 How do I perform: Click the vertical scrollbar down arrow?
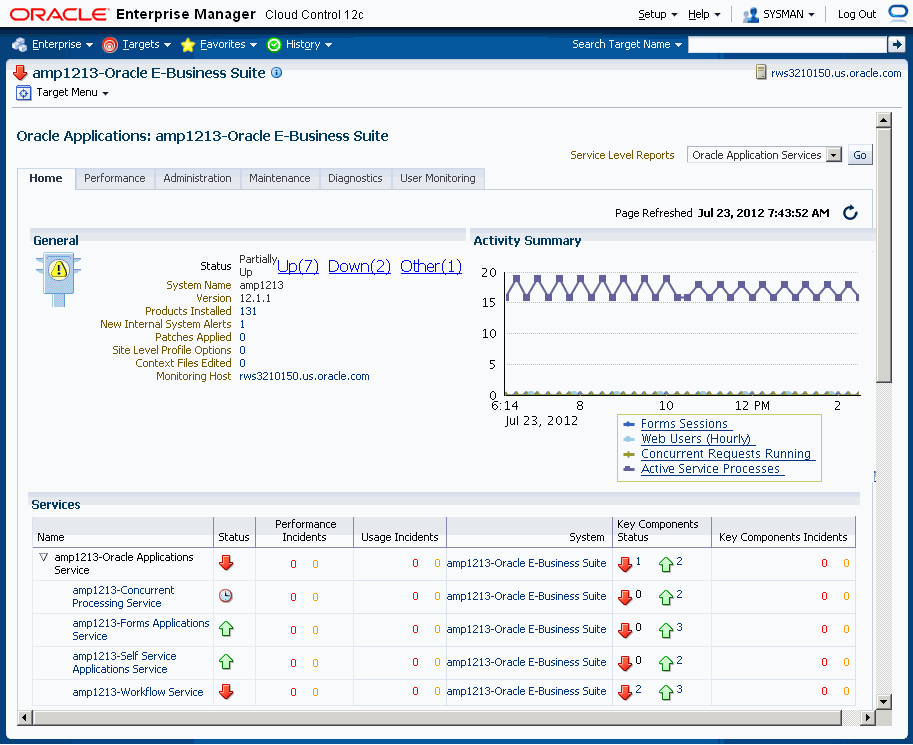coord(883,701)
